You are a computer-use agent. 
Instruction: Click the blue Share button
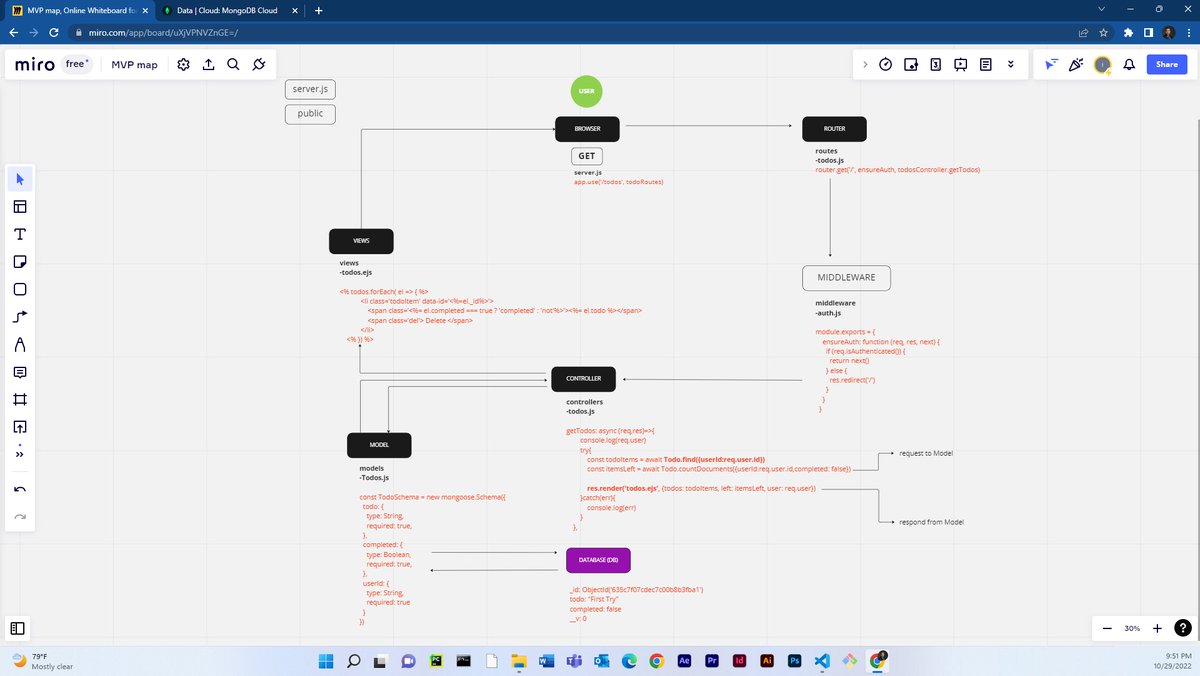click(x=1166, y=64)
